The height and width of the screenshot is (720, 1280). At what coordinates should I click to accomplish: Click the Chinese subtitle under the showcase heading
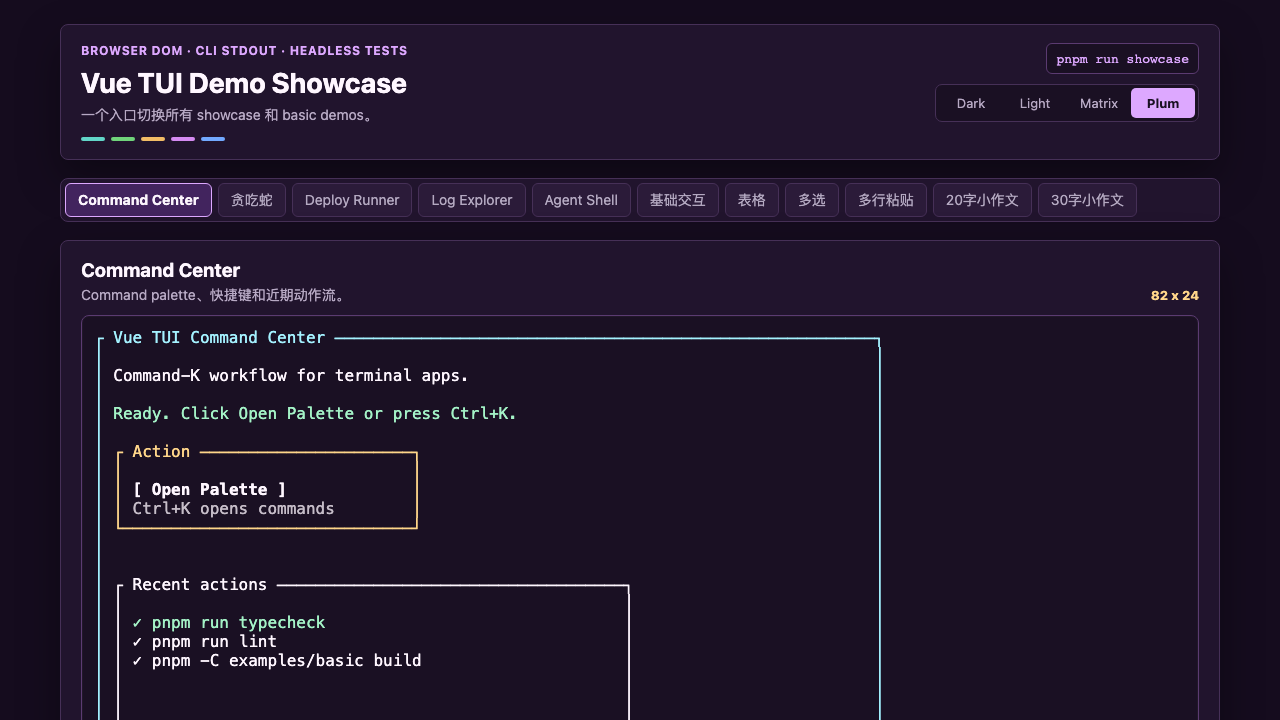(x=230, y=115)
